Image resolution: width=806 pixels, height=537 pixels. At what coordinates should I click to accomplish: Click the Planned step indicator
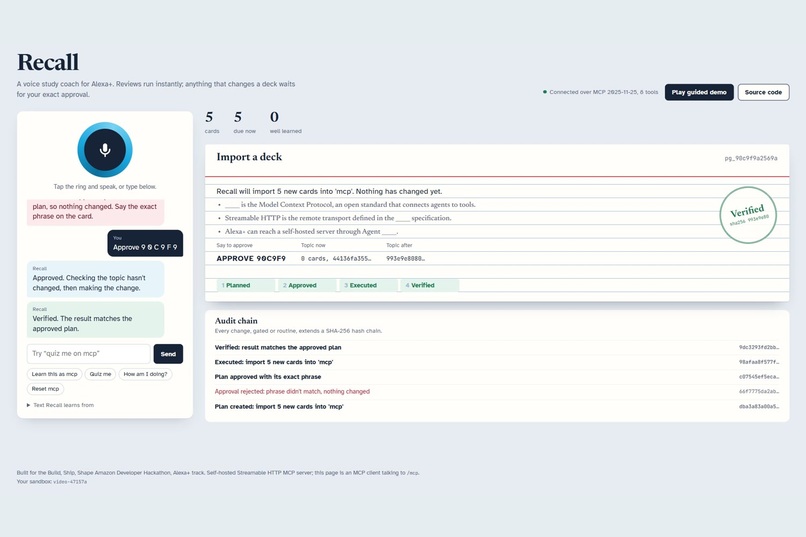tap(246, 285)
